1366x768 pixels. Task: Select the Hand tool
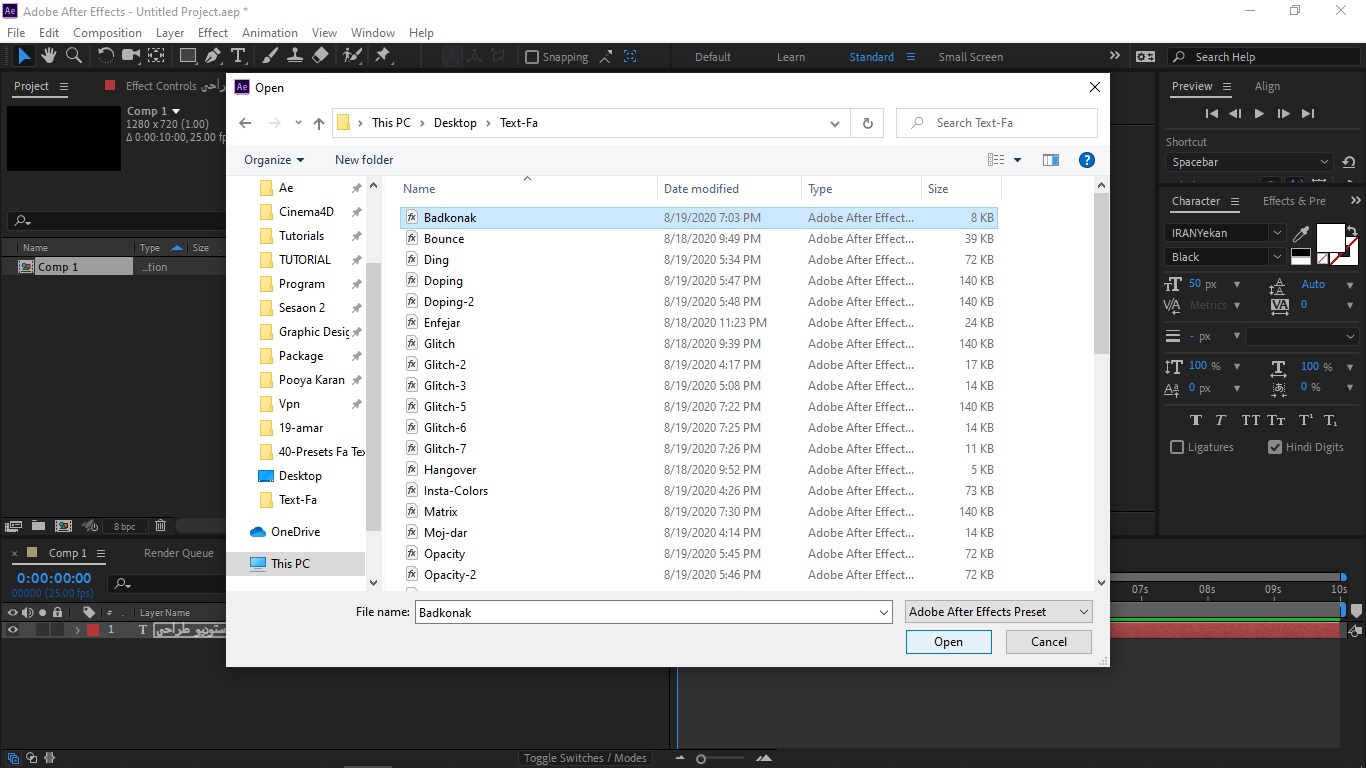(49, 56)
